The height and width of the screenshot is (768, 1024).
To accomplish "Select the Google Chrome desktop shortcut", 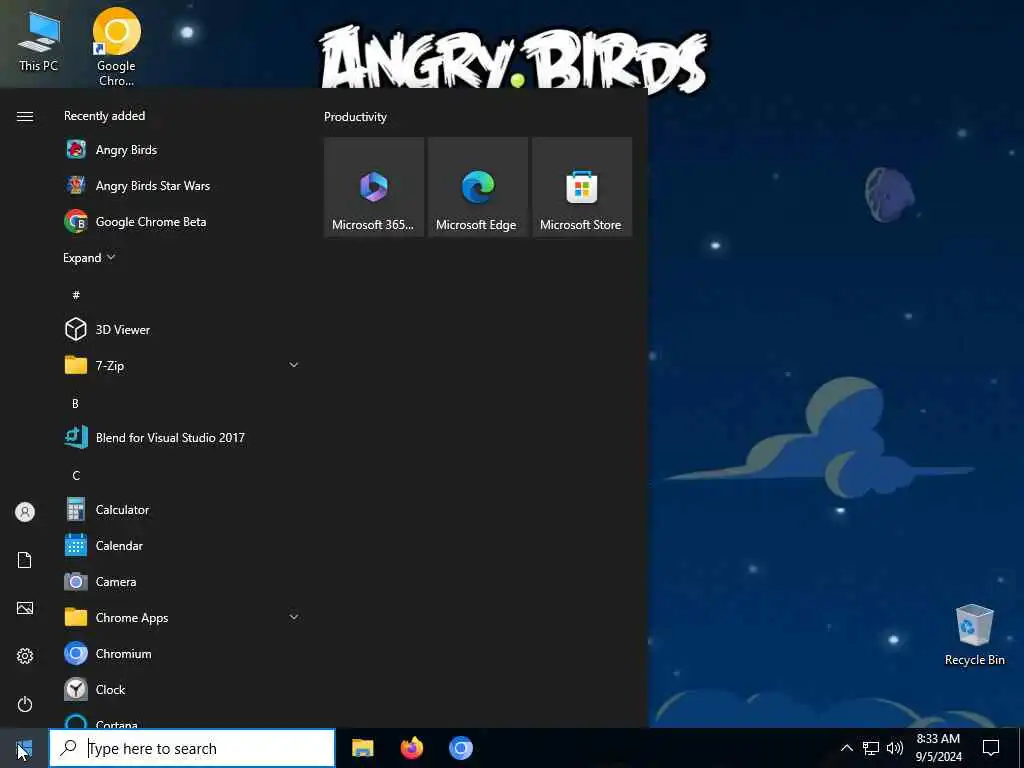I will (x=116, y=47).
